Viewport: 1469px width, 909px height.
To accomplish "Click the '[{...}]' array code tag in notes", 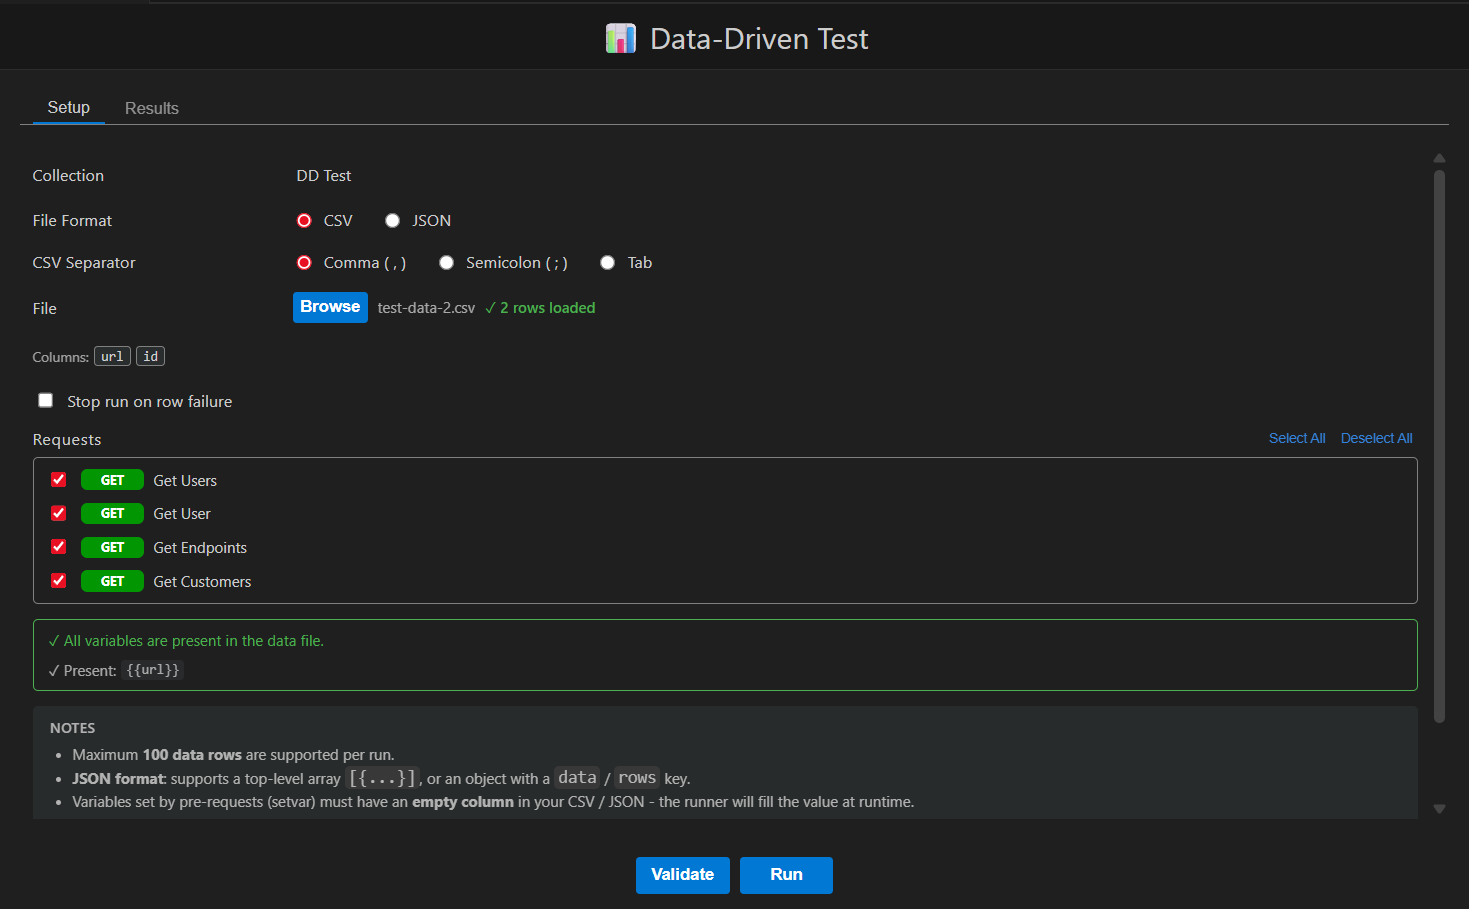I will pos(382,778).
